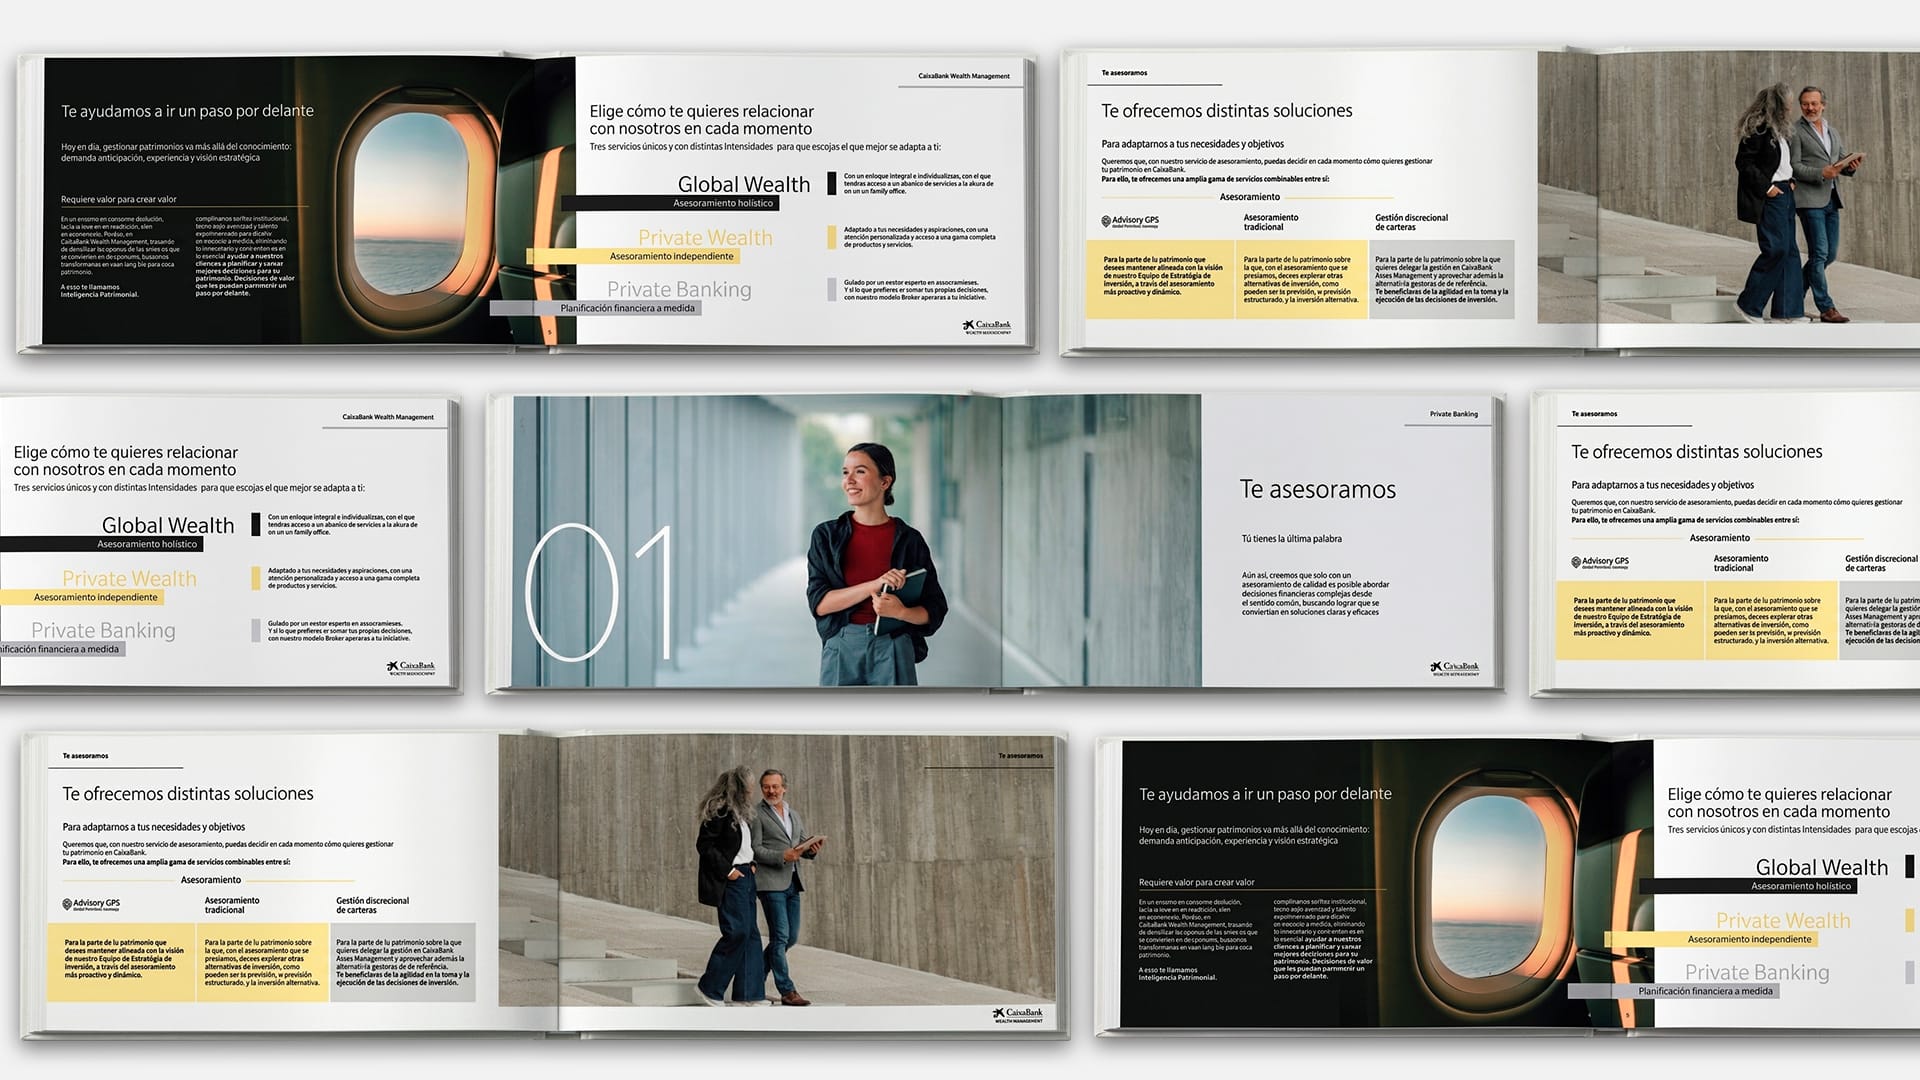Click the black square beside Global Wealth, top-left brochure
This screenshot has height=1080, width=1920.
(x=832, y=183)
